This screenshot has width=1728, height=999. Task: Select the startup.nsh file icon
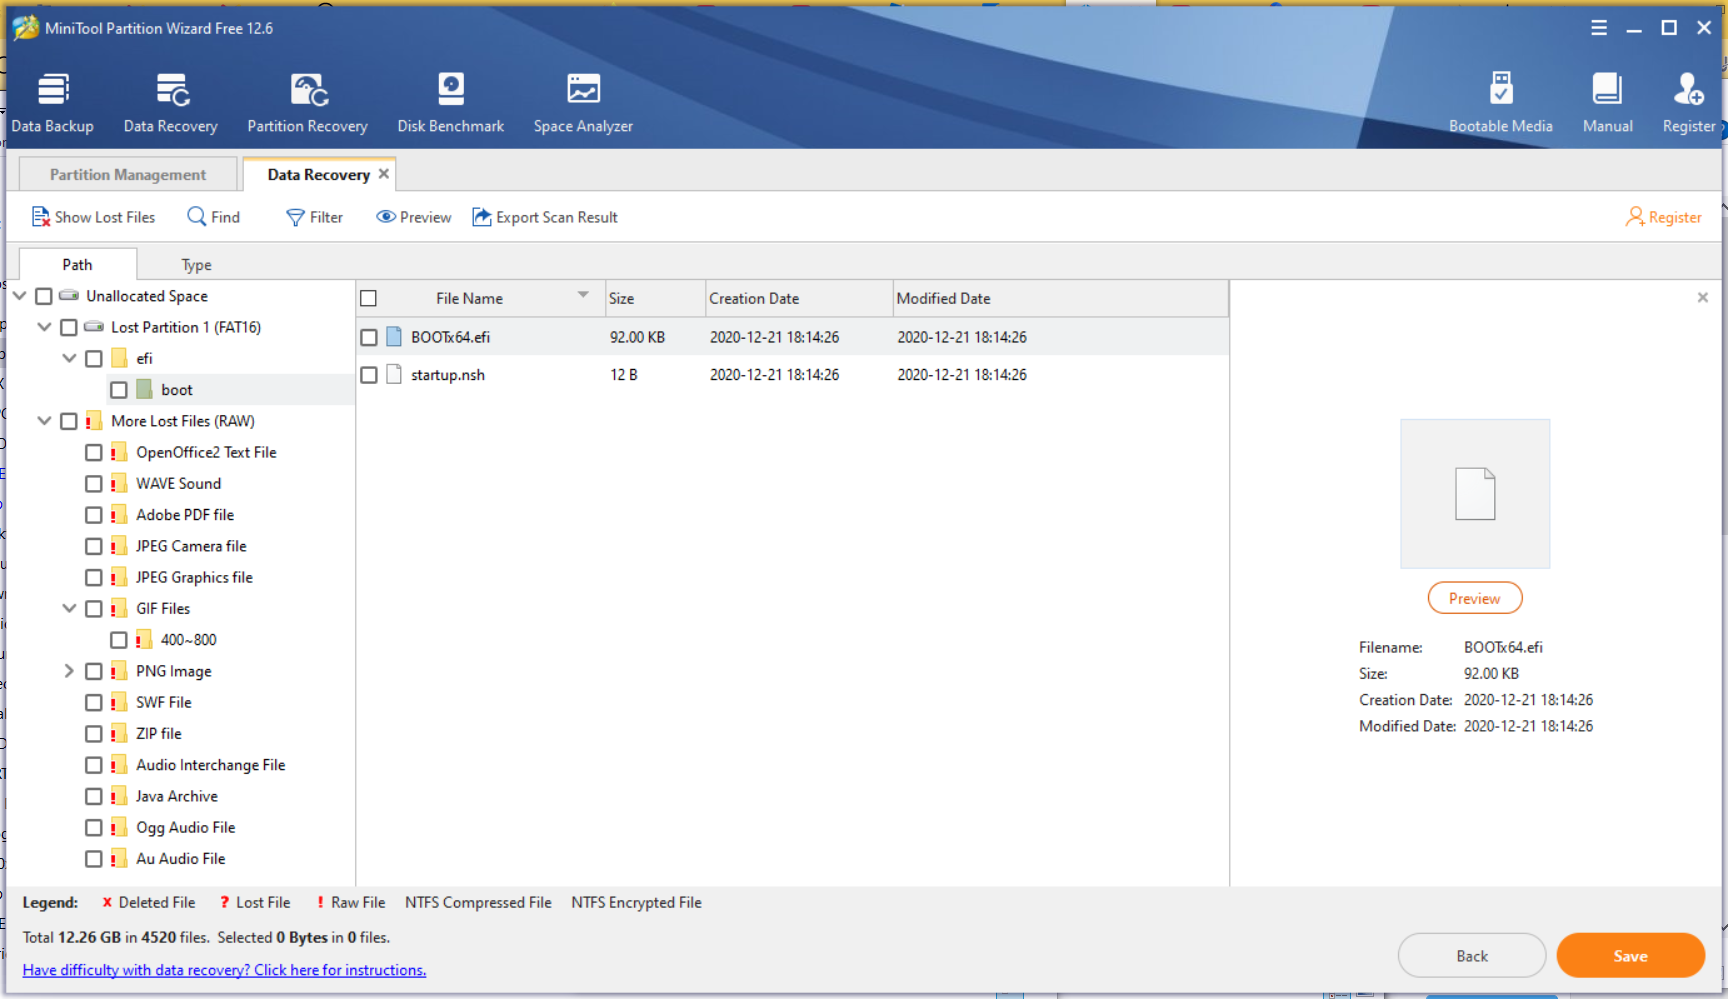[x=394, y=374]
